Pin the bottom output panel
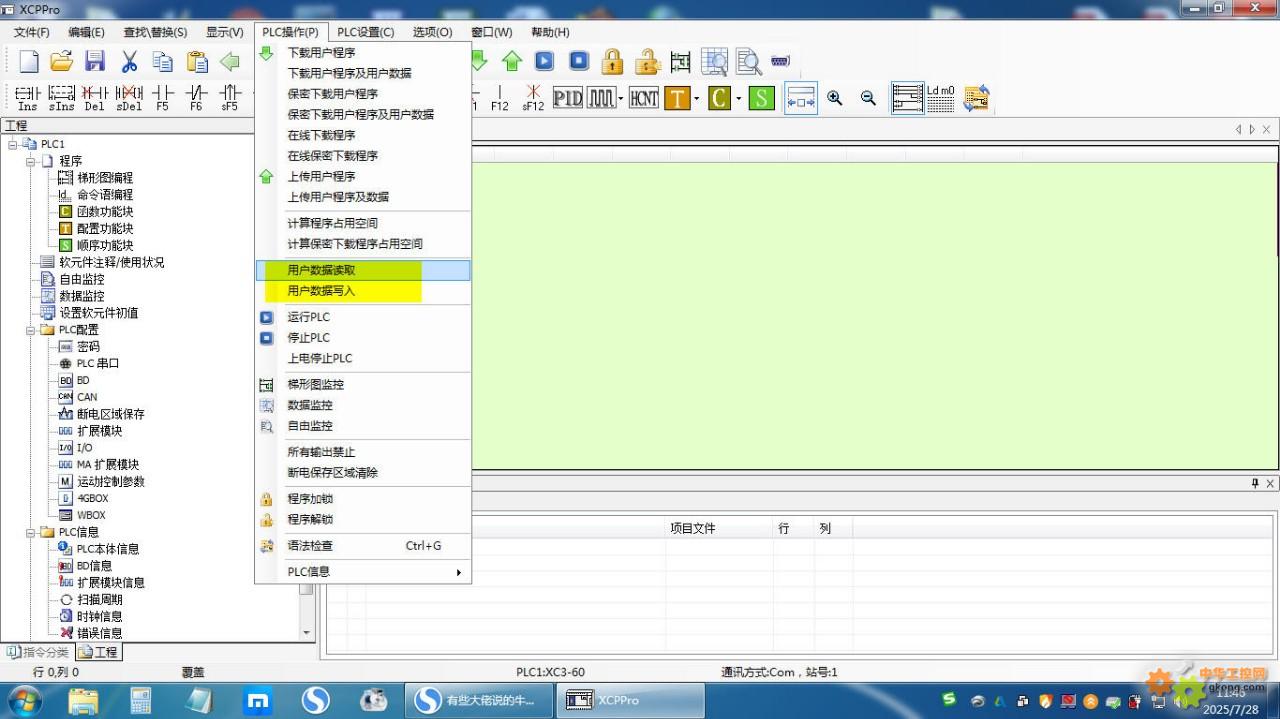Screen dimensions: 1280x719 coord(1255,483)
